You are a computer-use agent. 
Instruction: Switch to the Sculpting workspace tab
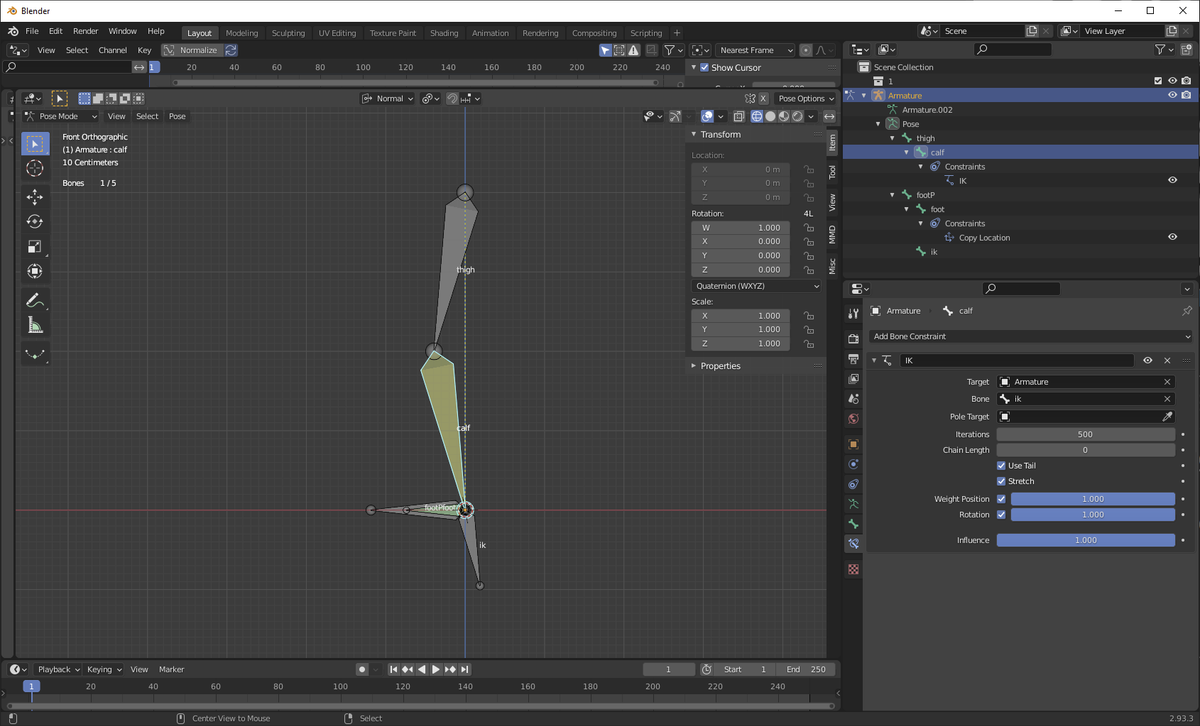click(x=288, y=33)
